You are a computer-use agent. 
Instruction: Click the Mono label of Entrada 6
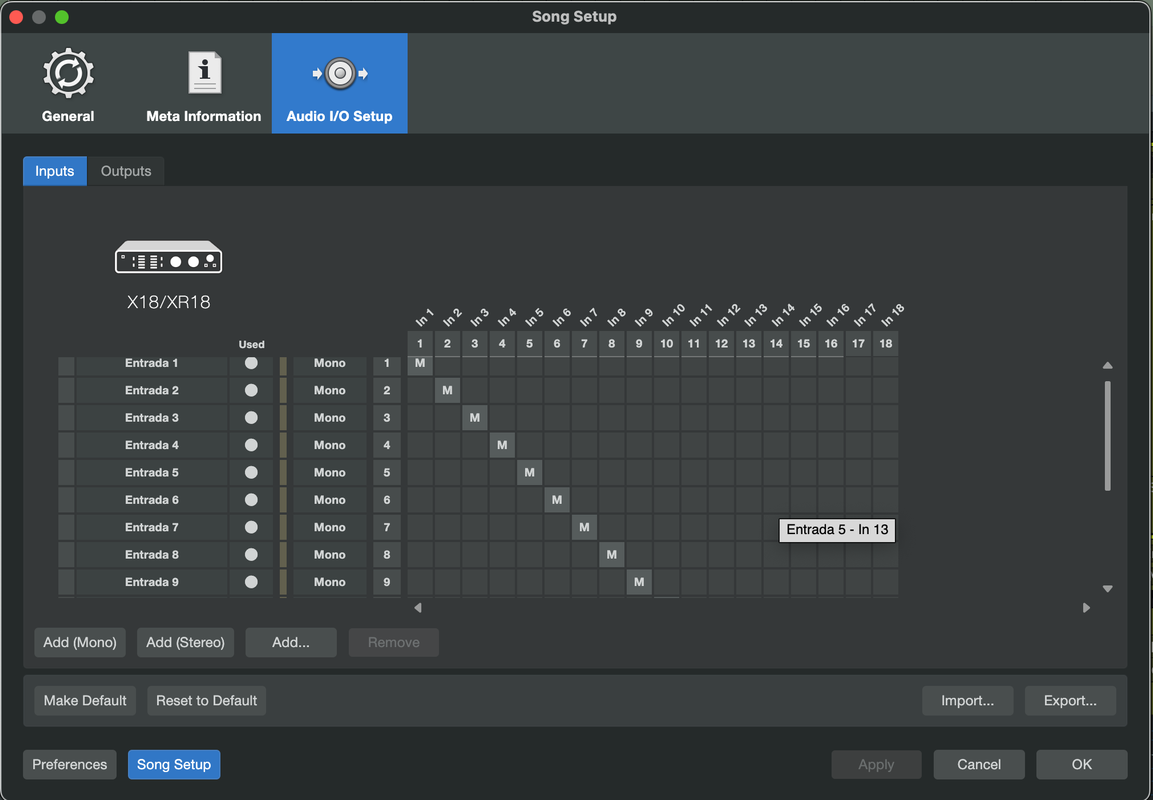(329, 500)
